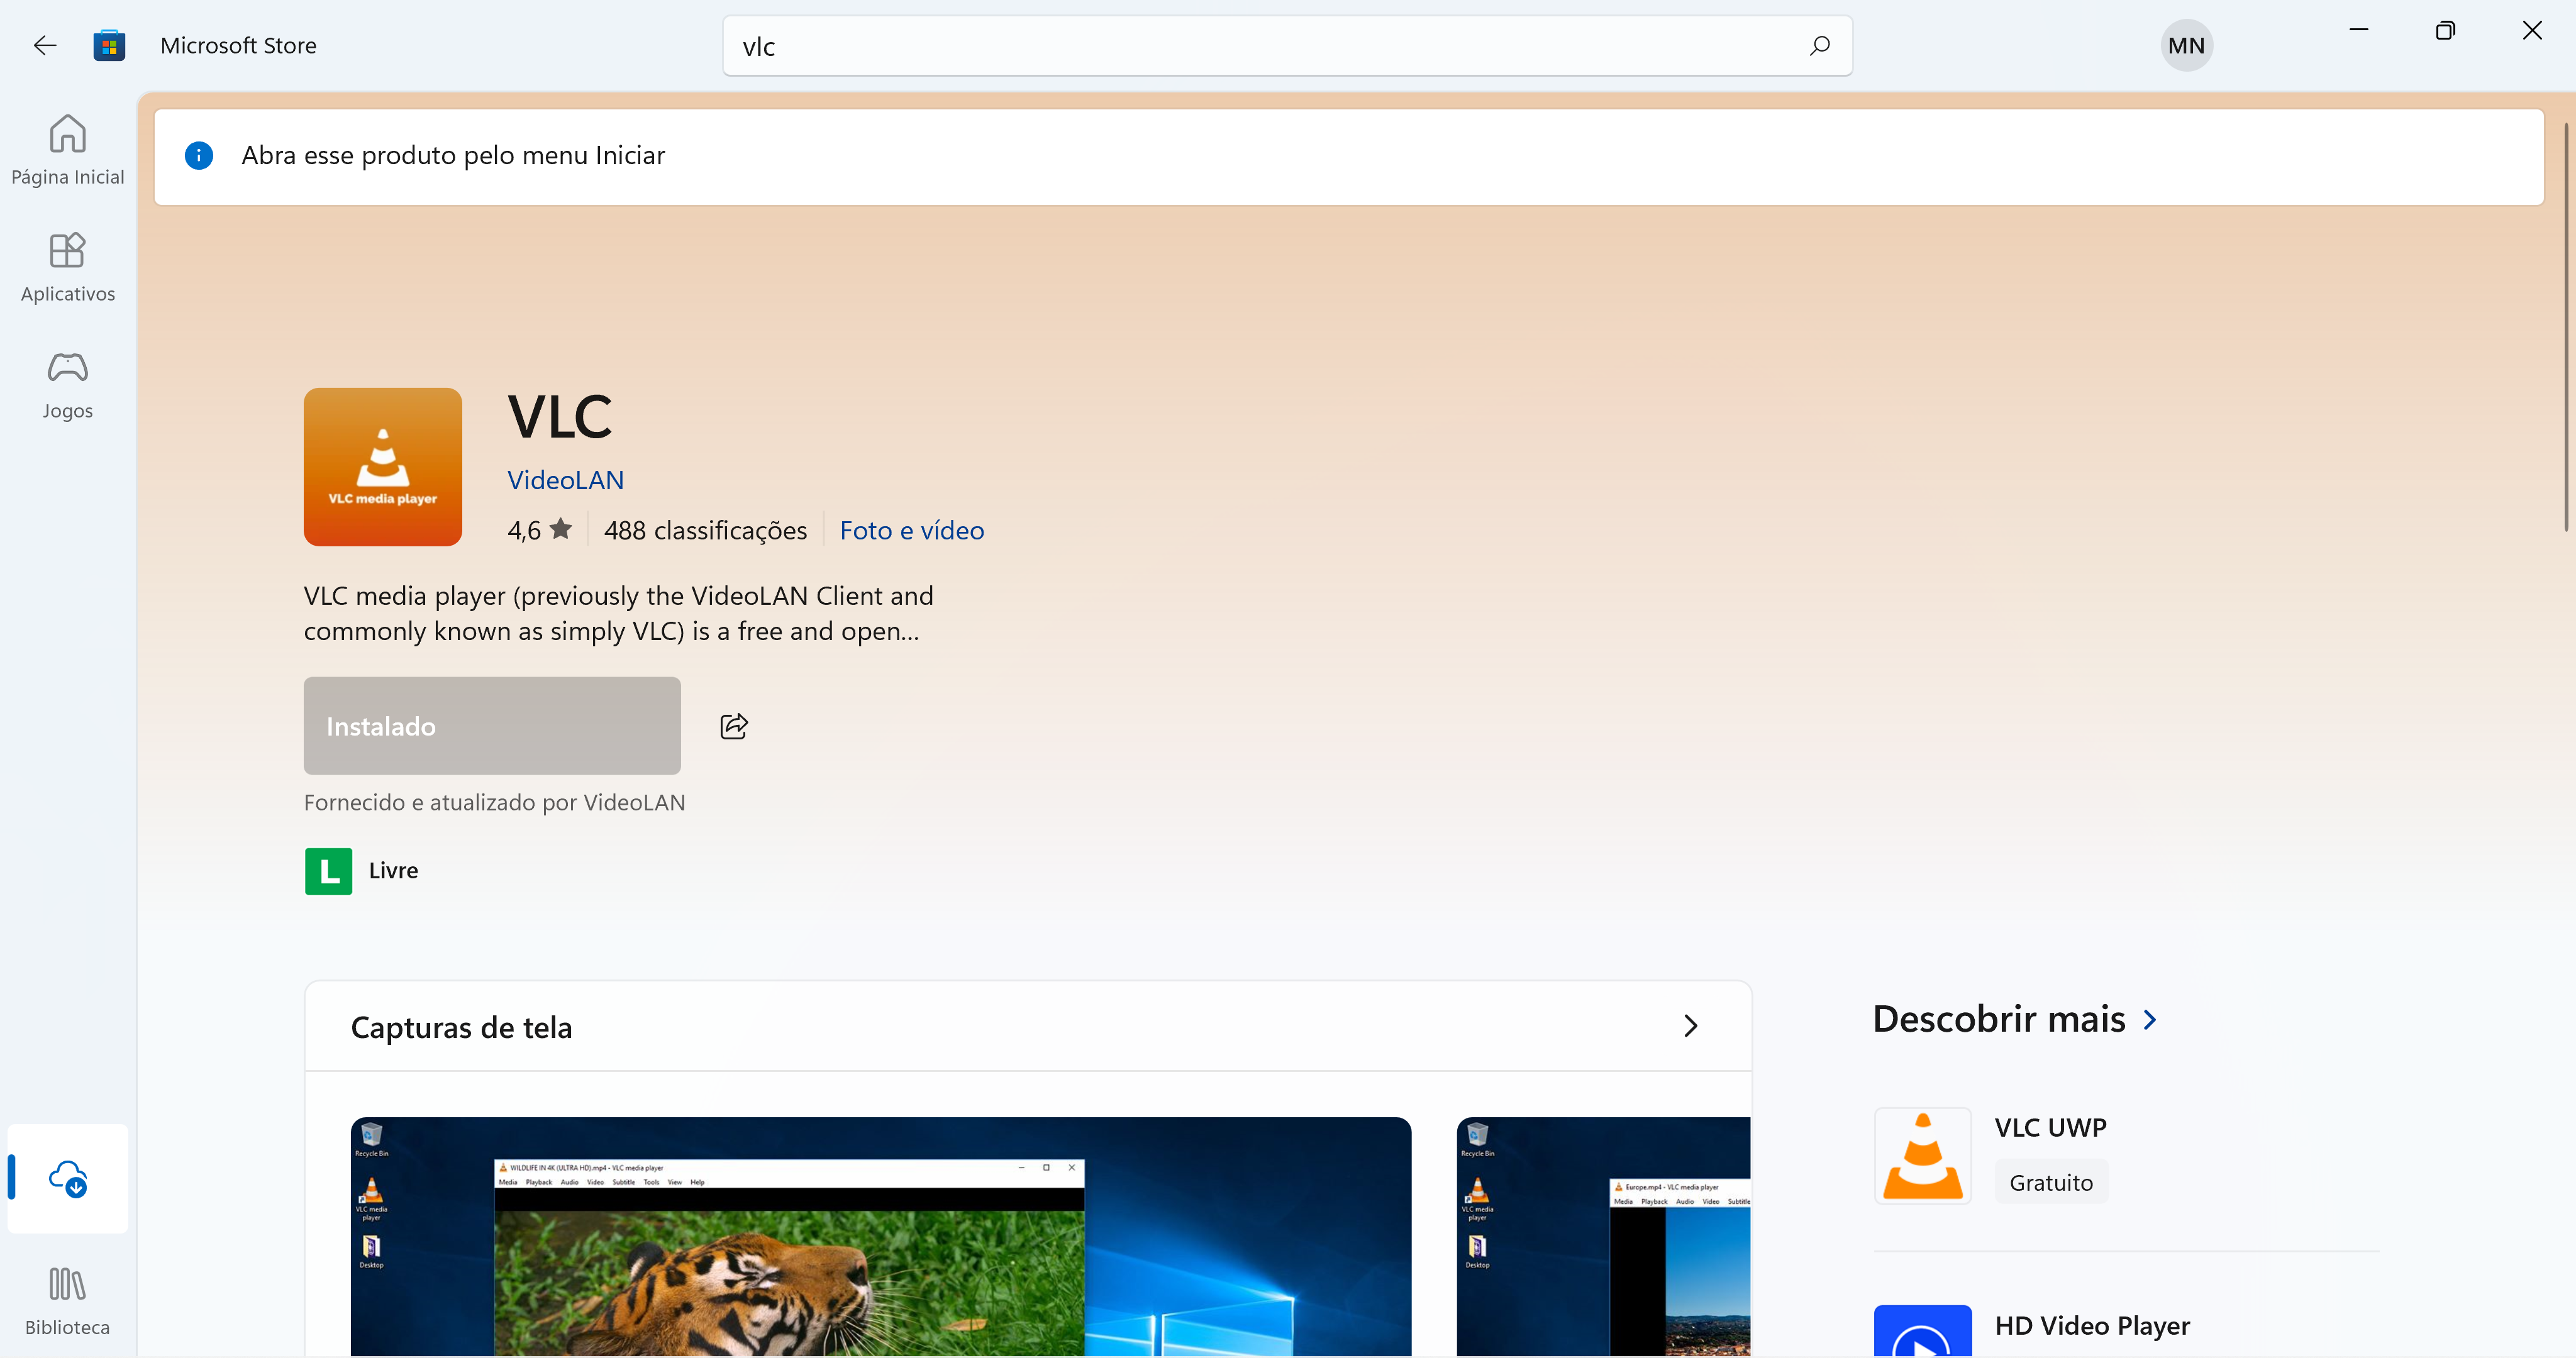The image size is (2576, 1358).
Task: Click the 'Livre' rating label
Action: [x=394, y=871]
